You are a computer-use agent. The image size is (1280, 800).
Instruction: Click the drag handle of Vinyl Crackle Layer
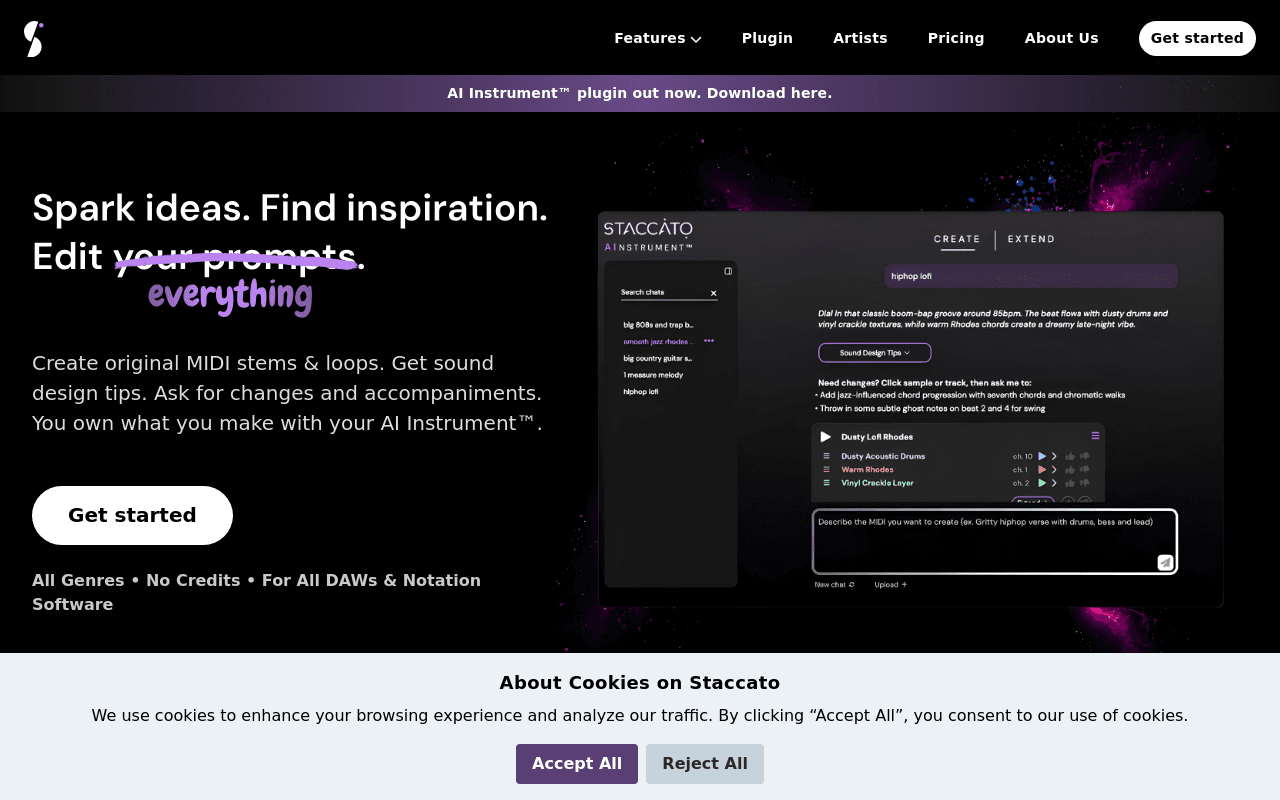click(x=826, y=483)
